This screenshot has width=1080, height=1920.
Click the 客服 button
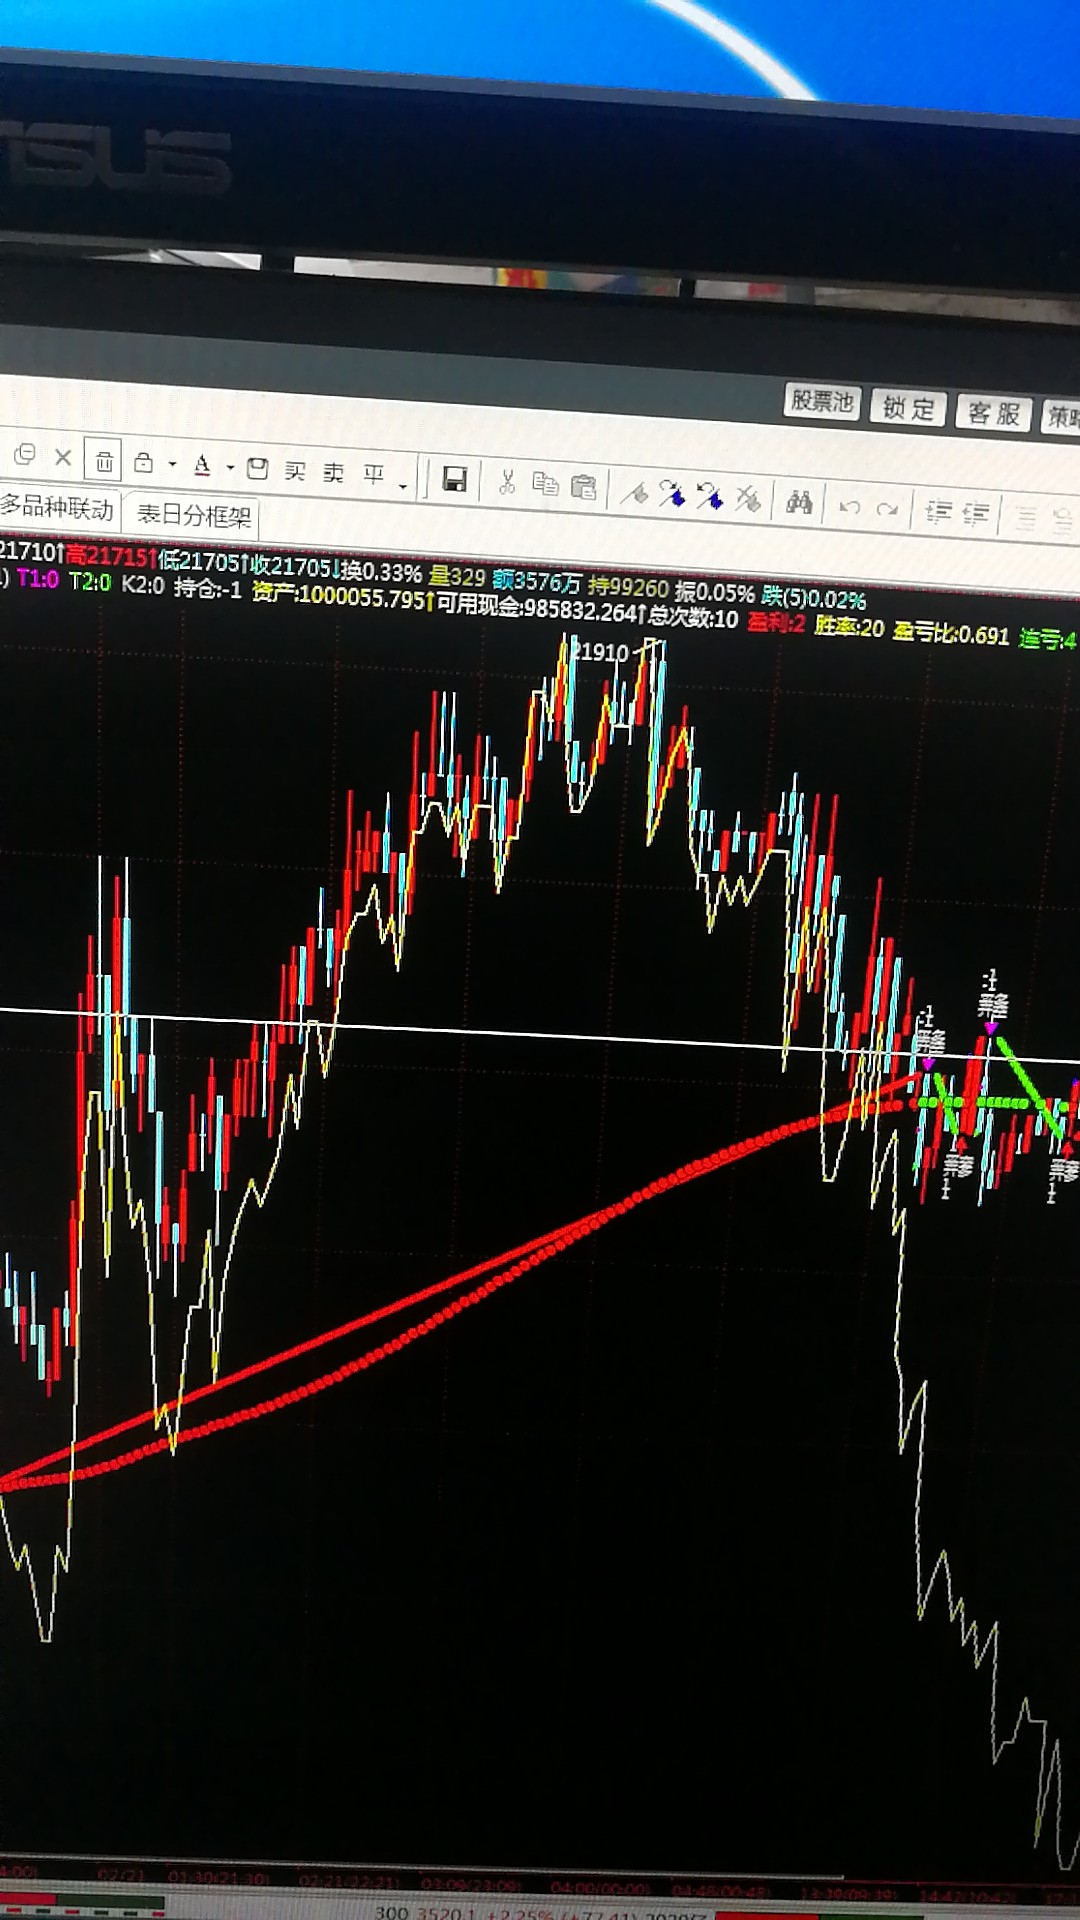click(994, 413)
